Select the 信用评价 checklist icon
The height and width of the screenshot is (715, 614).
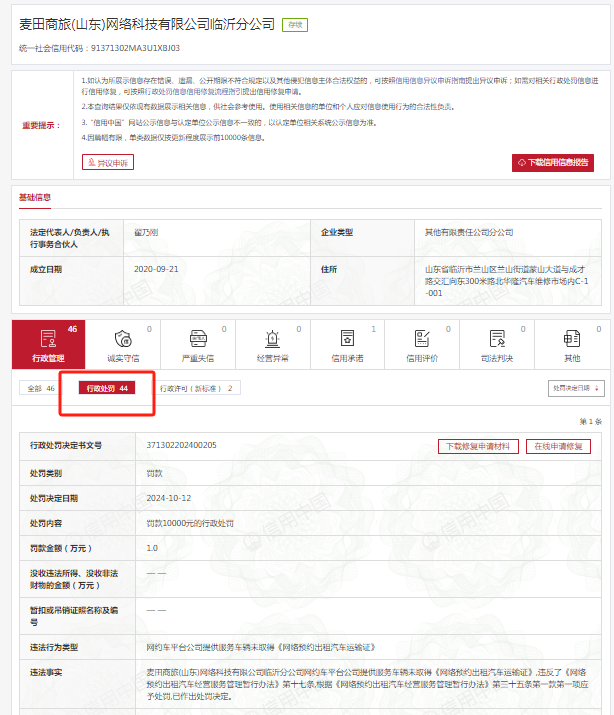422,339
